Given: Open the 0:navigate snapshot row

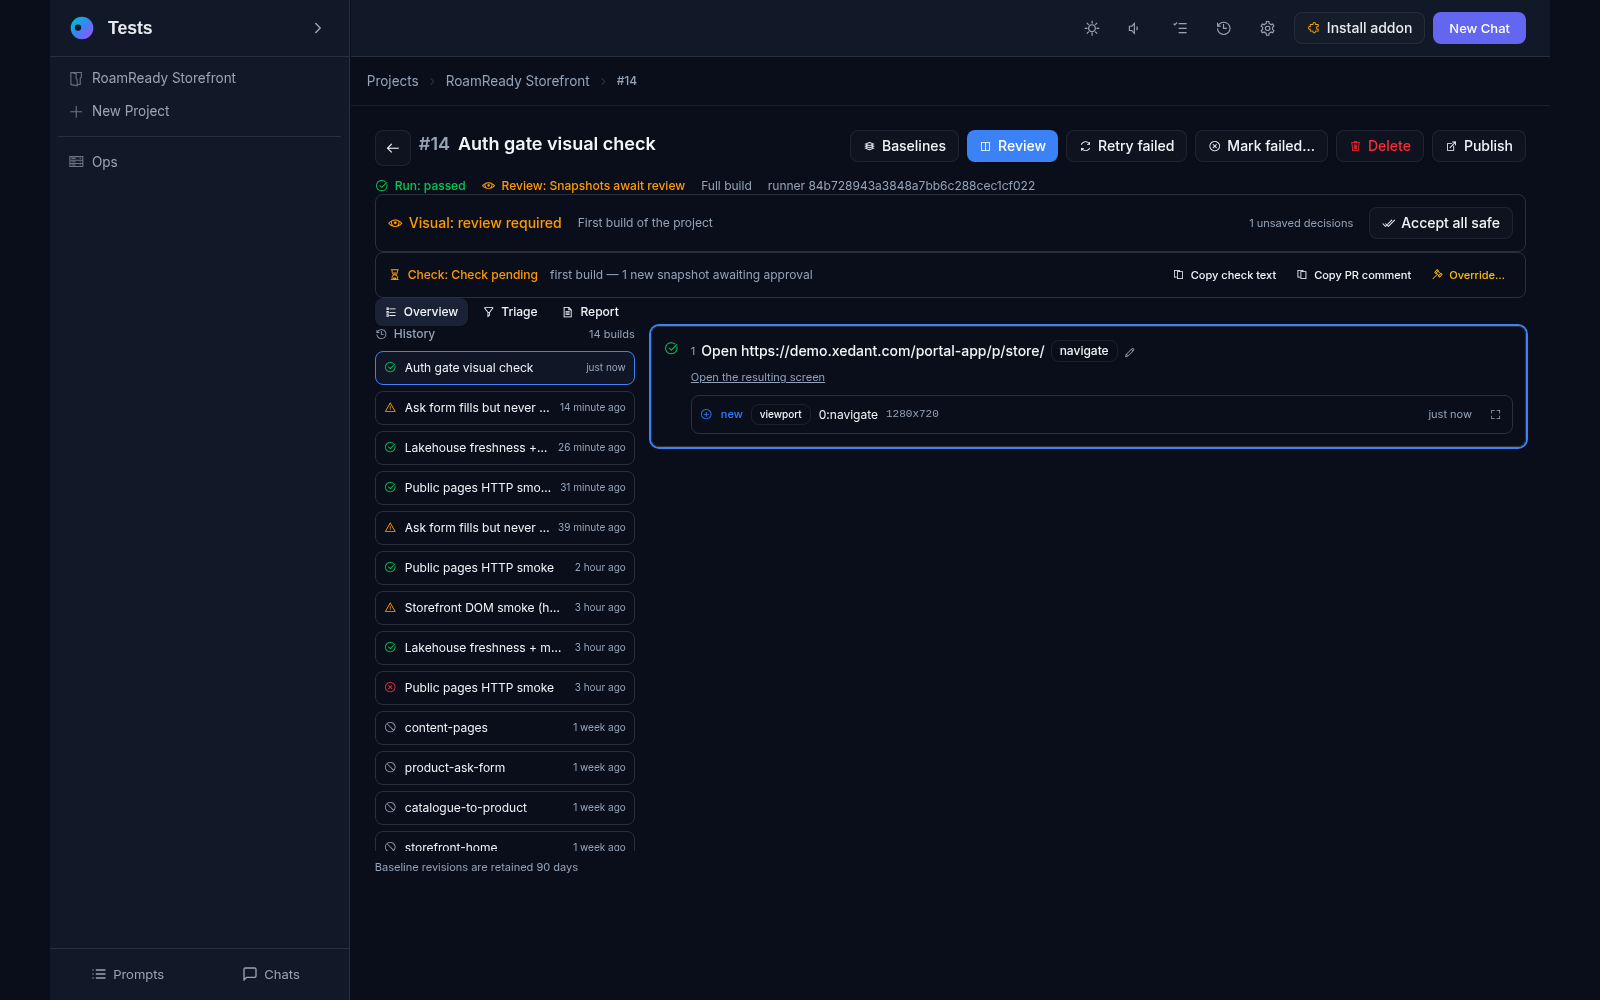Looking at the screenshot, I should 1101,414.
